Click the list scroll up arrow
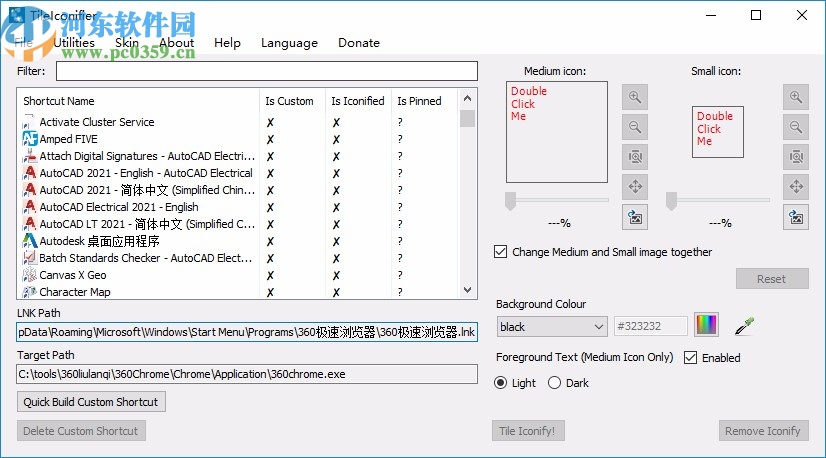This screenshot has height=458, width=826. click(x=467, y=98)
